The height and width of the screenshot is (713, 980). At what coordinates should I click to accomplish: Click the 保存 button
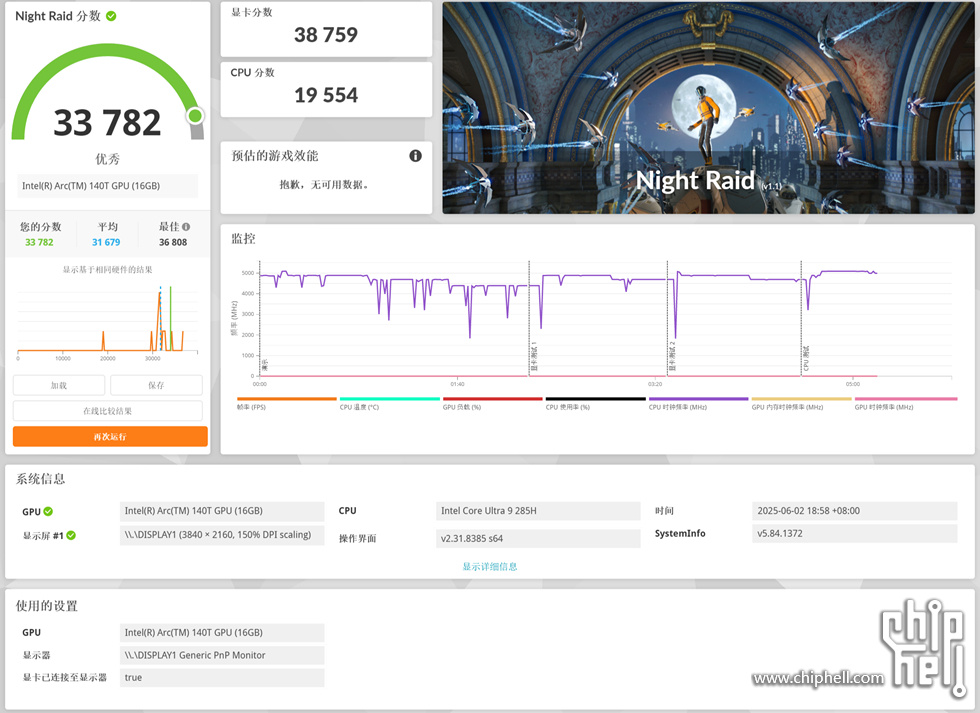(x=156, y=386)
